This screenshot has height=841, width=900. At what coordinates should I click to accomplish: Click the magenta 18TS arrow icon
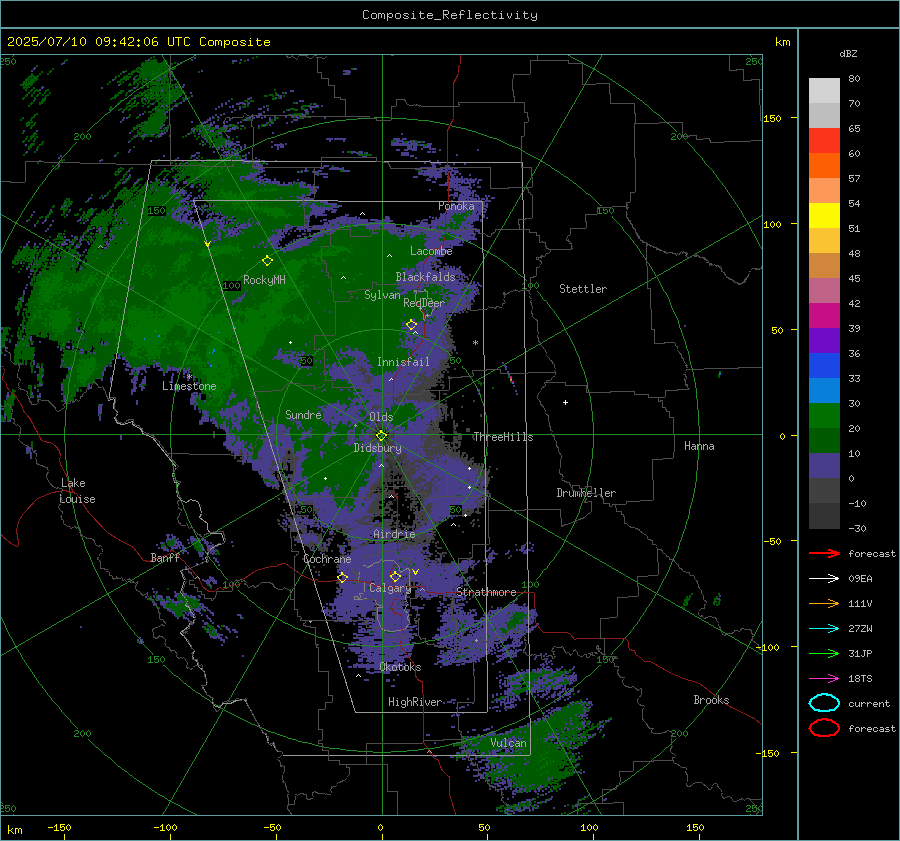(x=824, y=679)
